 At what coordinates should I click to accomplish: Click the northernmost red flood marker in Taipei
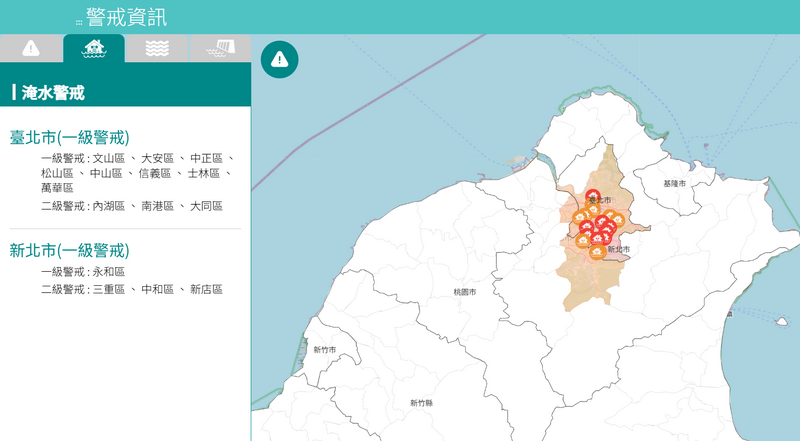[593, 195]
